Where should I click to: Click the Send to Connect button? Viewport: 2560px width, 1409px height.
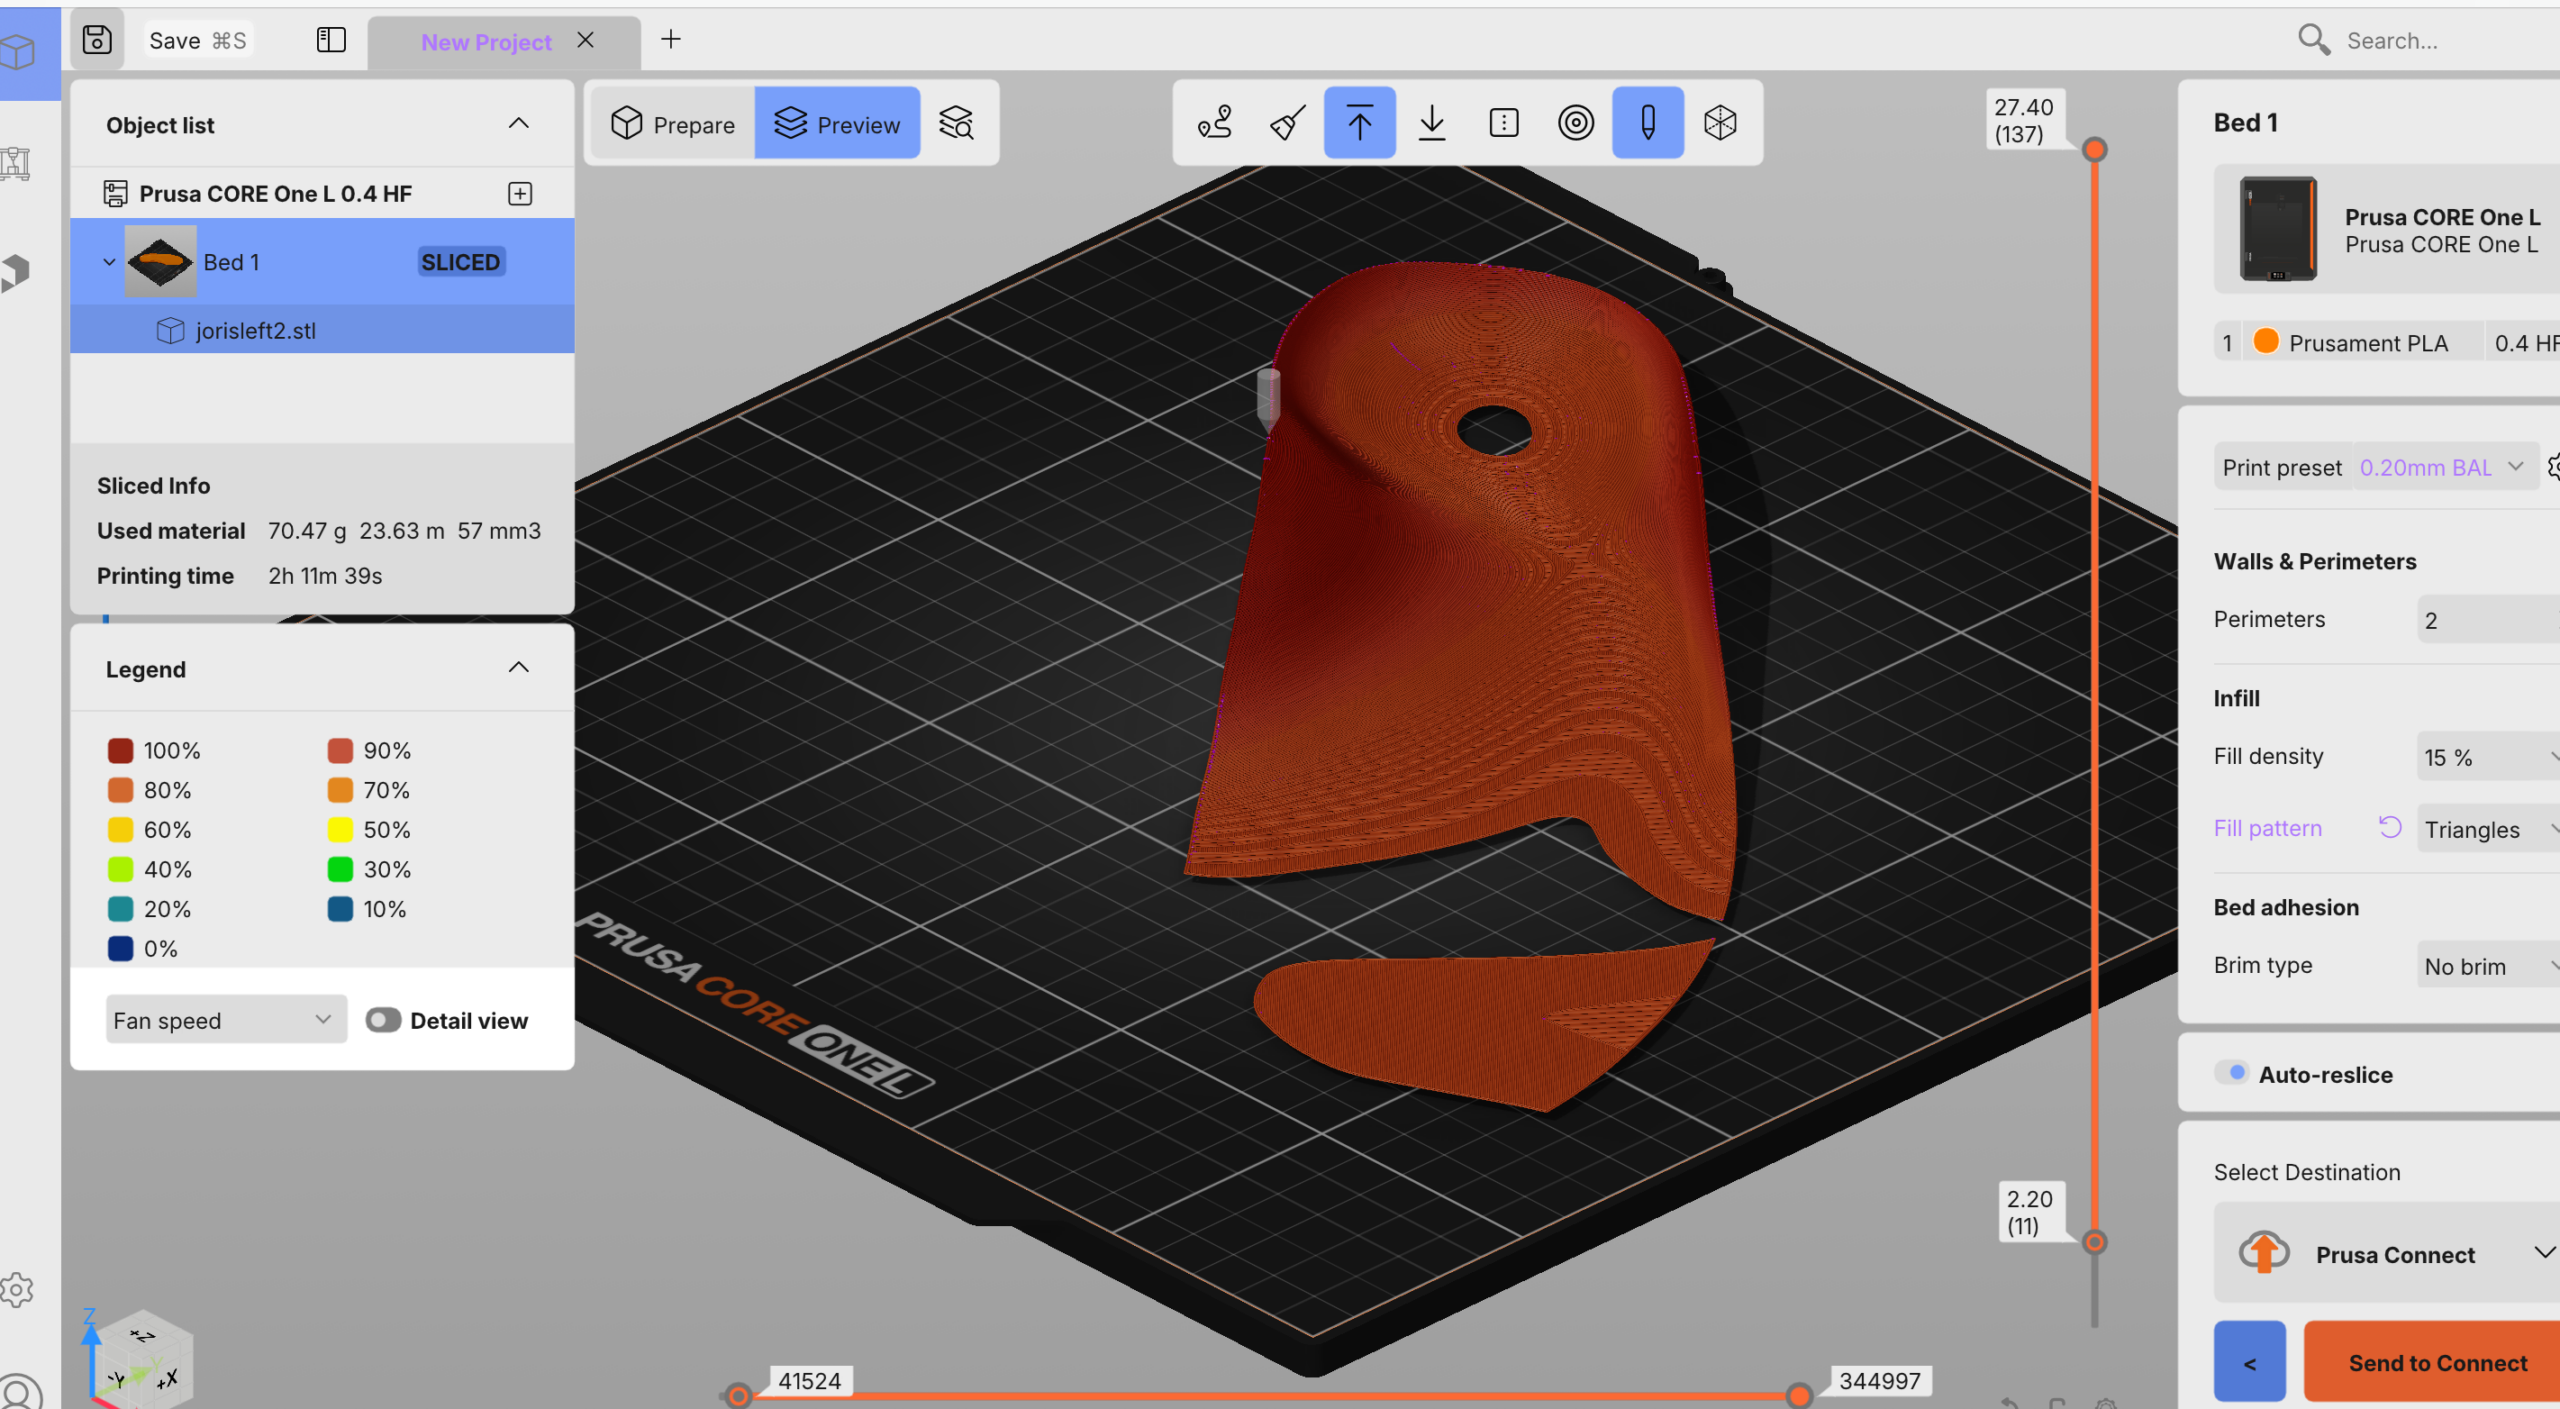[2436, 1364]
